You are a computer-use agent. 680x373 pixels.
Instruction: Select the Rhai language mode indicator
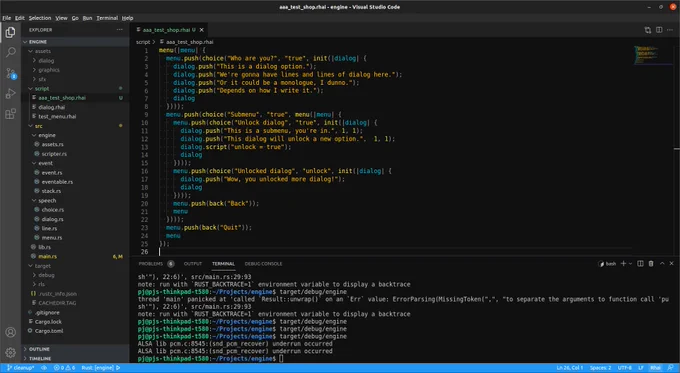pos(655,368)
